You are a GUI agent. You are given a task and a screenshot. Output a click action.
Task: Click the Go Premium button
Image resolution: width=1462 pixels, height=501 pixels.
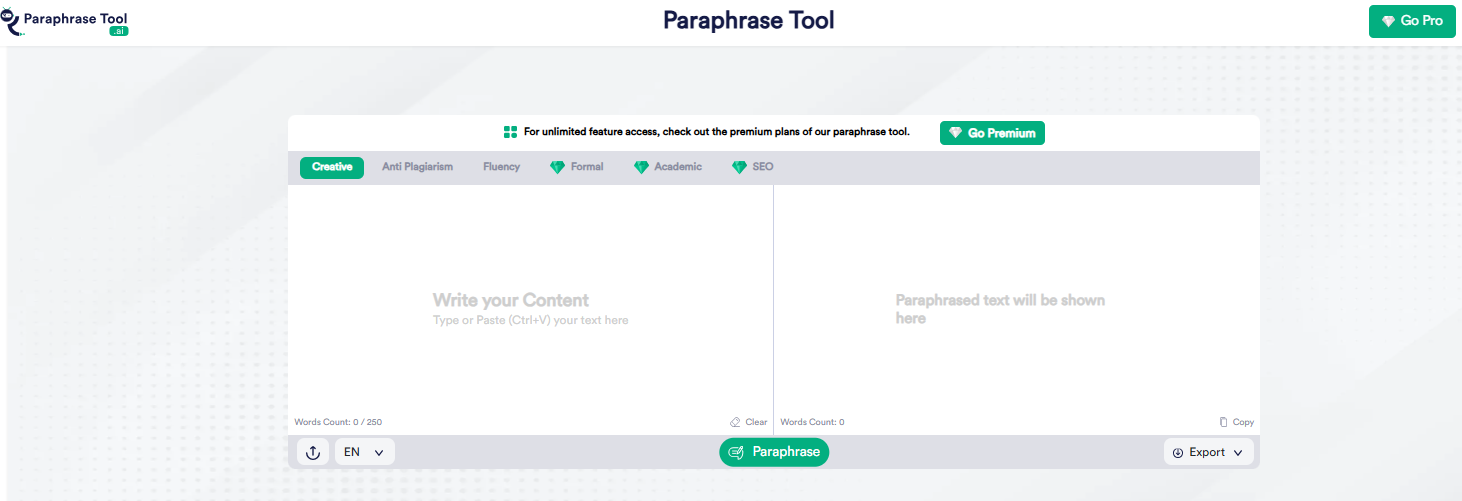992,133
